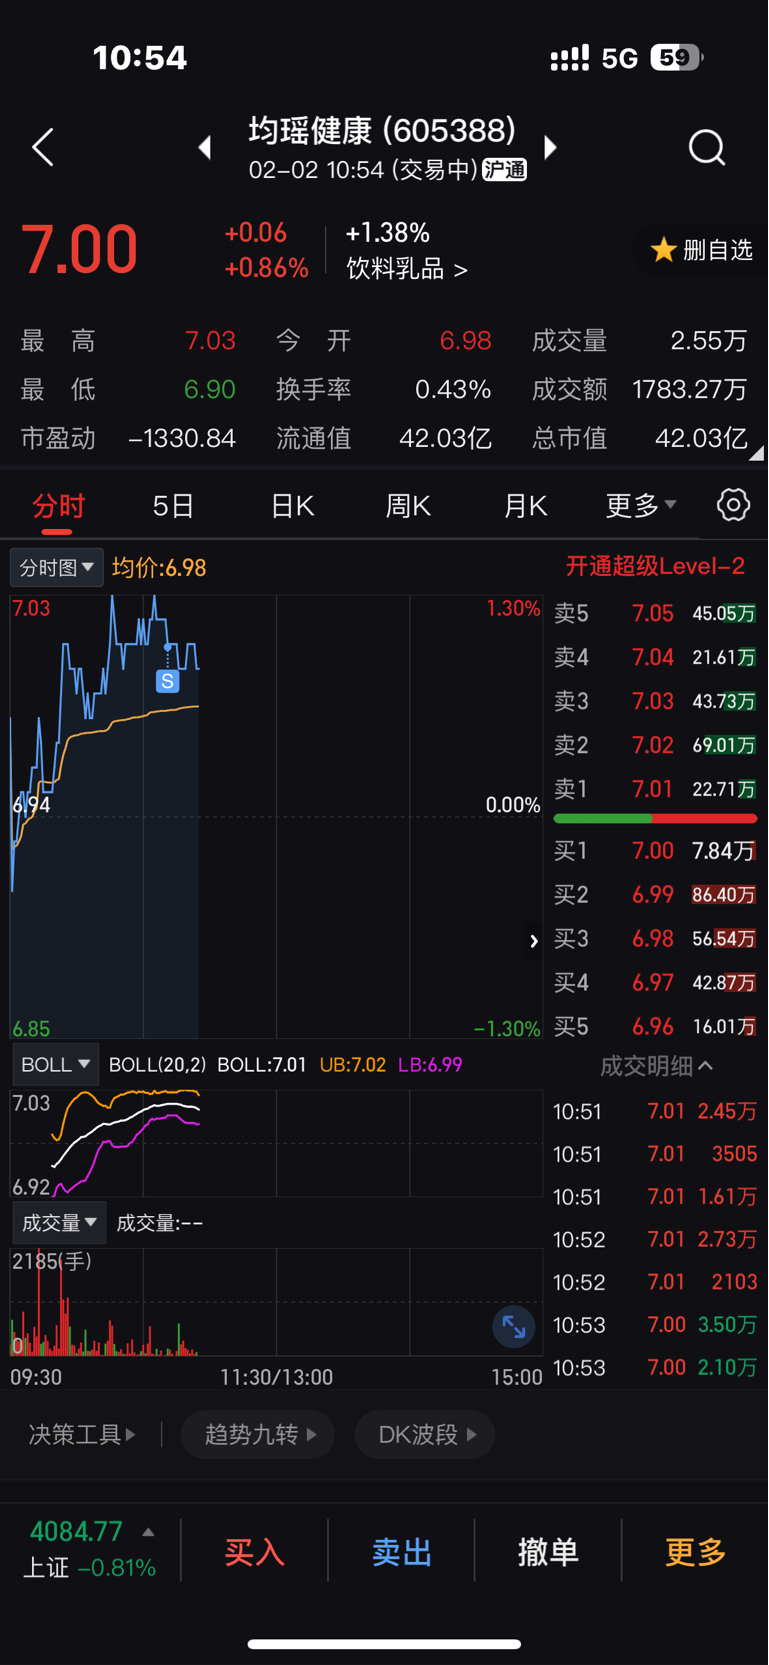Screen dimensions: 769x1665
Task: Expand chart with right chevron arrow
Action: click(x=534, y=941)
